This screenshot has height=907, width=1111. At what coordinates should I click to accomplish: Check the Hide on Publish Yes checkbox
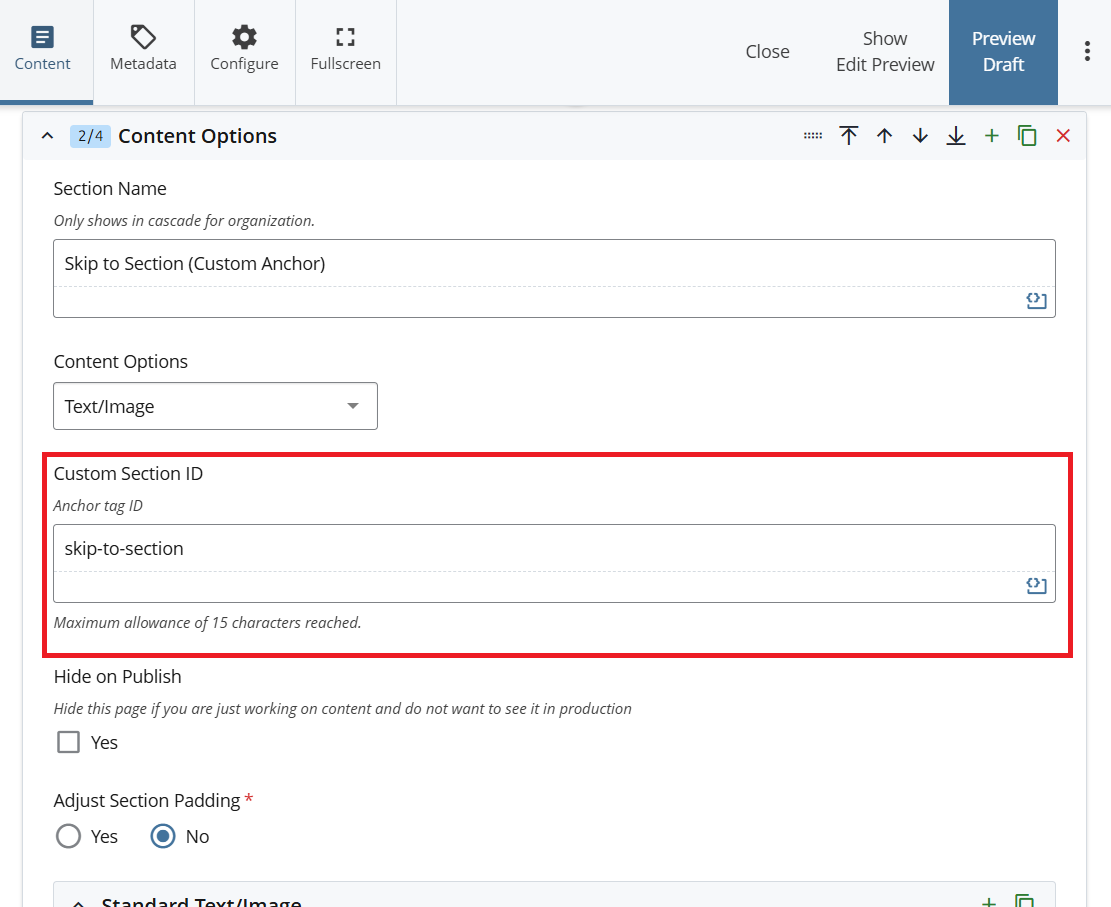click(x=69, y=742)
